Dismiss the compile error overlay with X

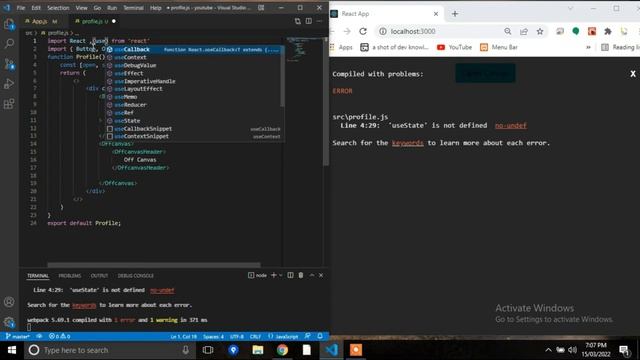pyautogui.click(x=633, y=74)
